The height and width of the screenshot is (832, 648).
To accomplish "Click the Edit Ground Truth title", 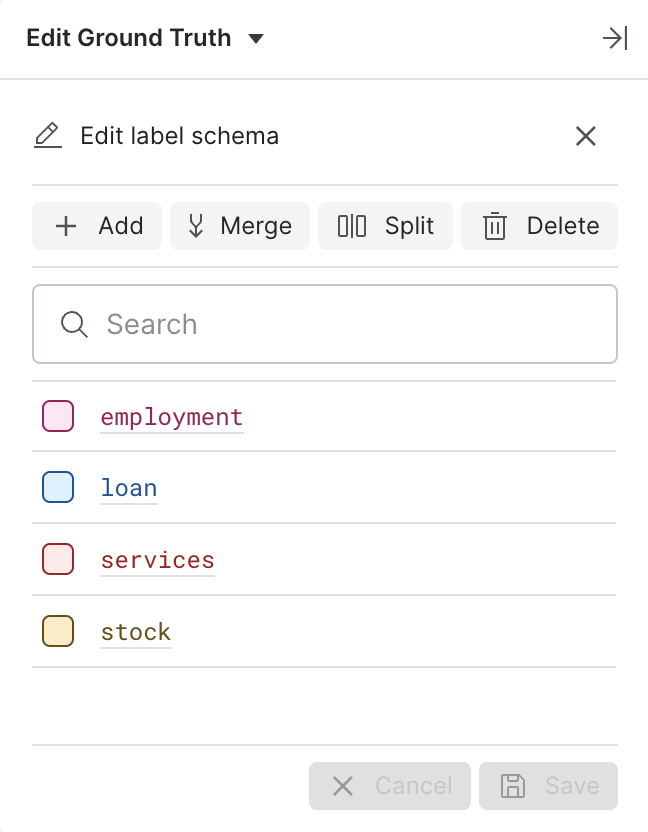I will [129, 38].
